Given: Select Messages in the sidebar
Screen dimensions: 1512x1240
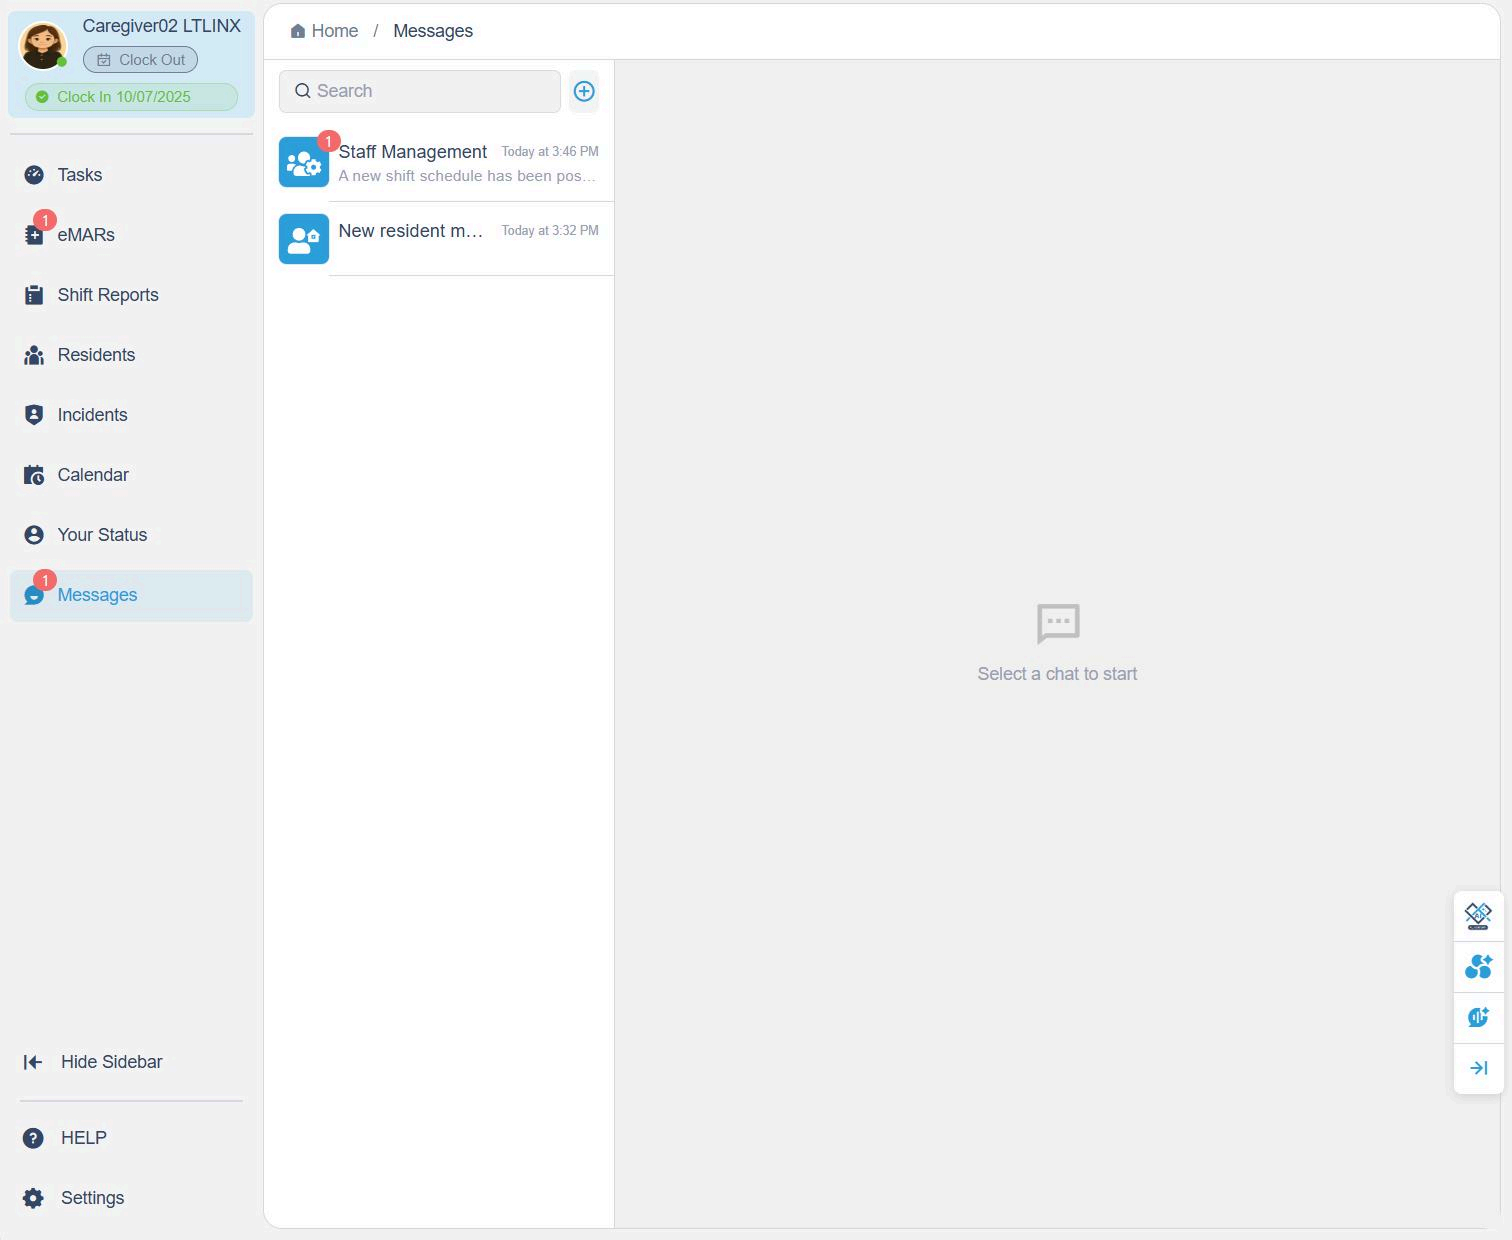Looking at the screenshot, I should [97, 595].
